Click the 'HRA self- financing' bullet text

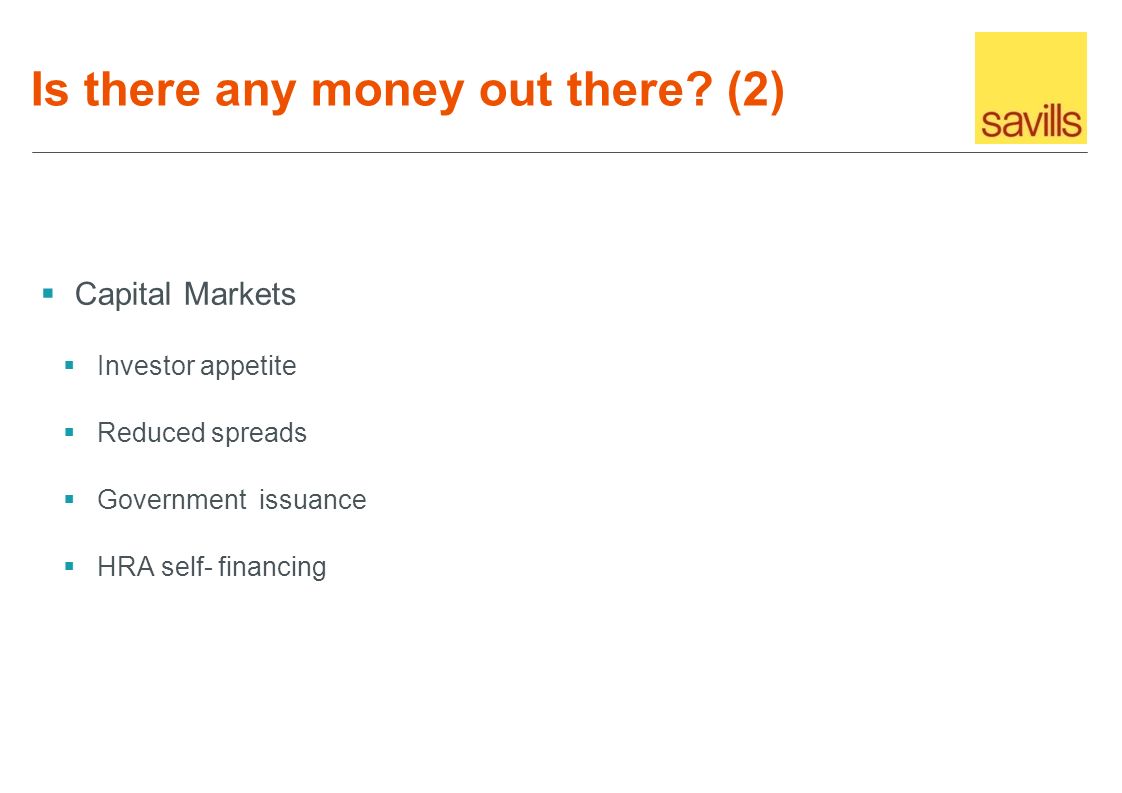click(x=212, y=567)
